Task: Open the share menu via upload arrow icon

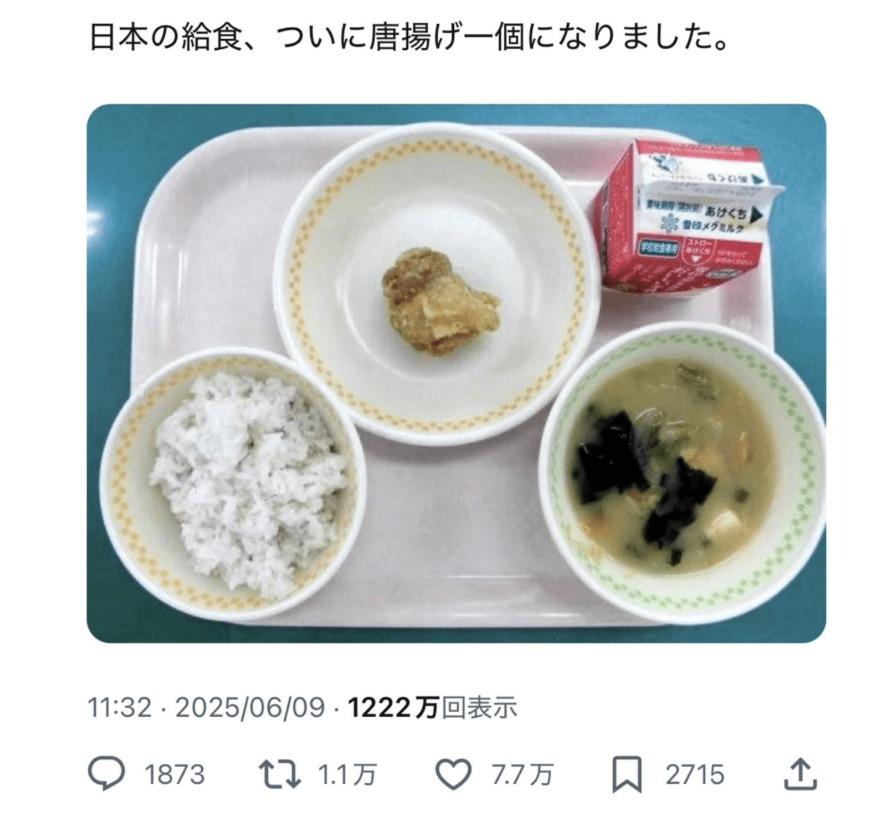Action: coord(801,774)
